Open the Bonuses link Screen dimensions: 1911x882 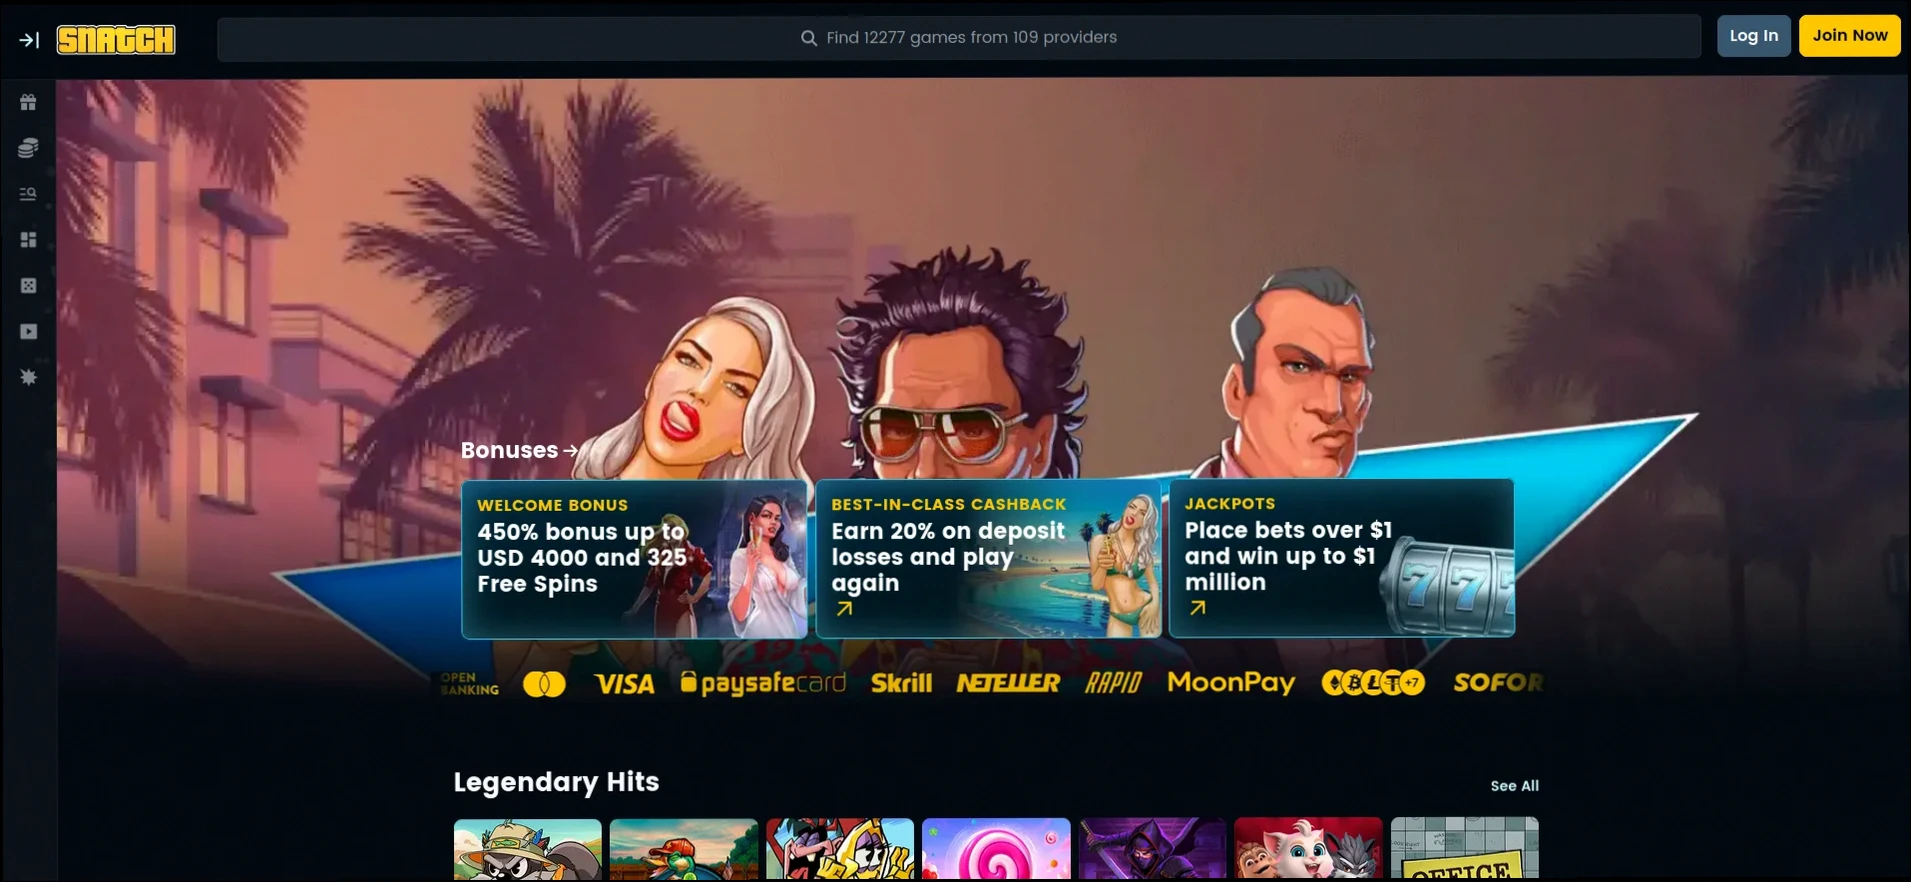520,451
